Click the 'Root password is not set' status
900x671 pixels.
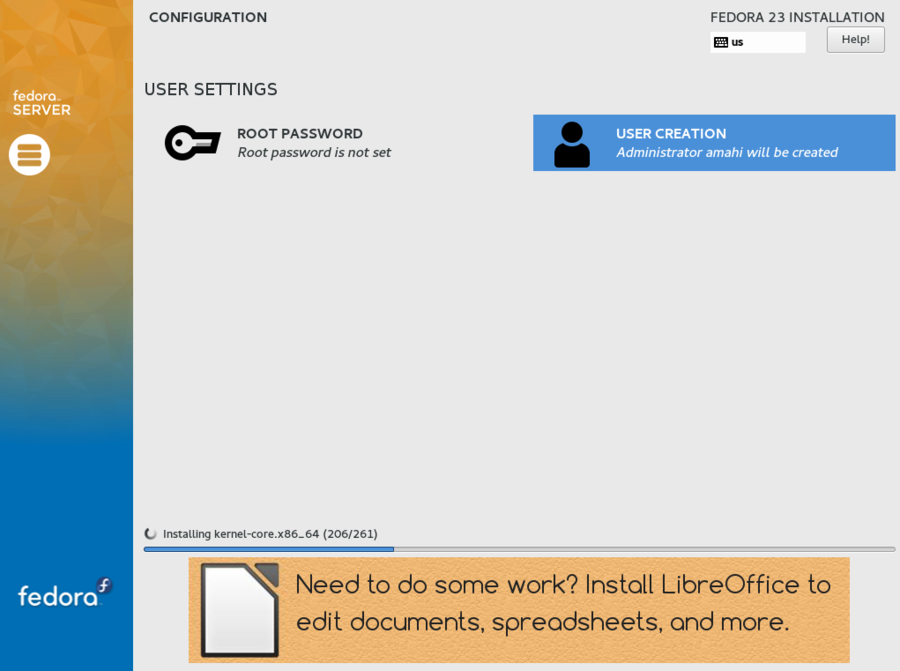(314, 153)
